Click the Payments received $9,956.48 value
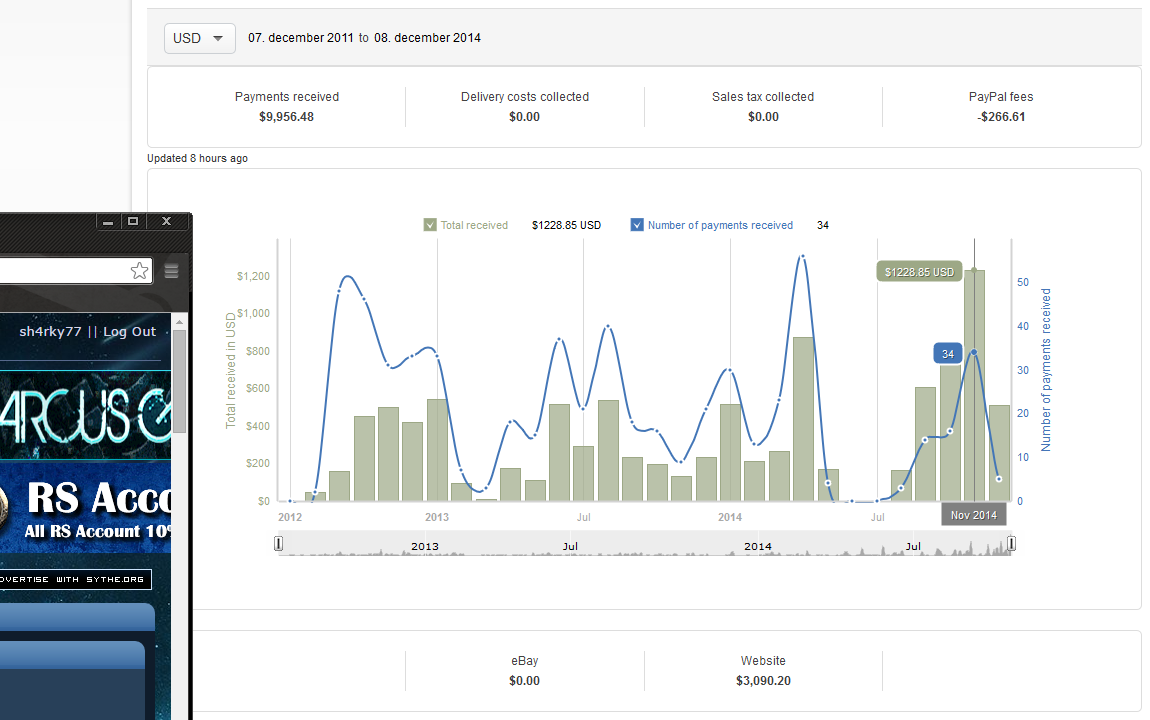1150x720 pixels. coord(286,117)
